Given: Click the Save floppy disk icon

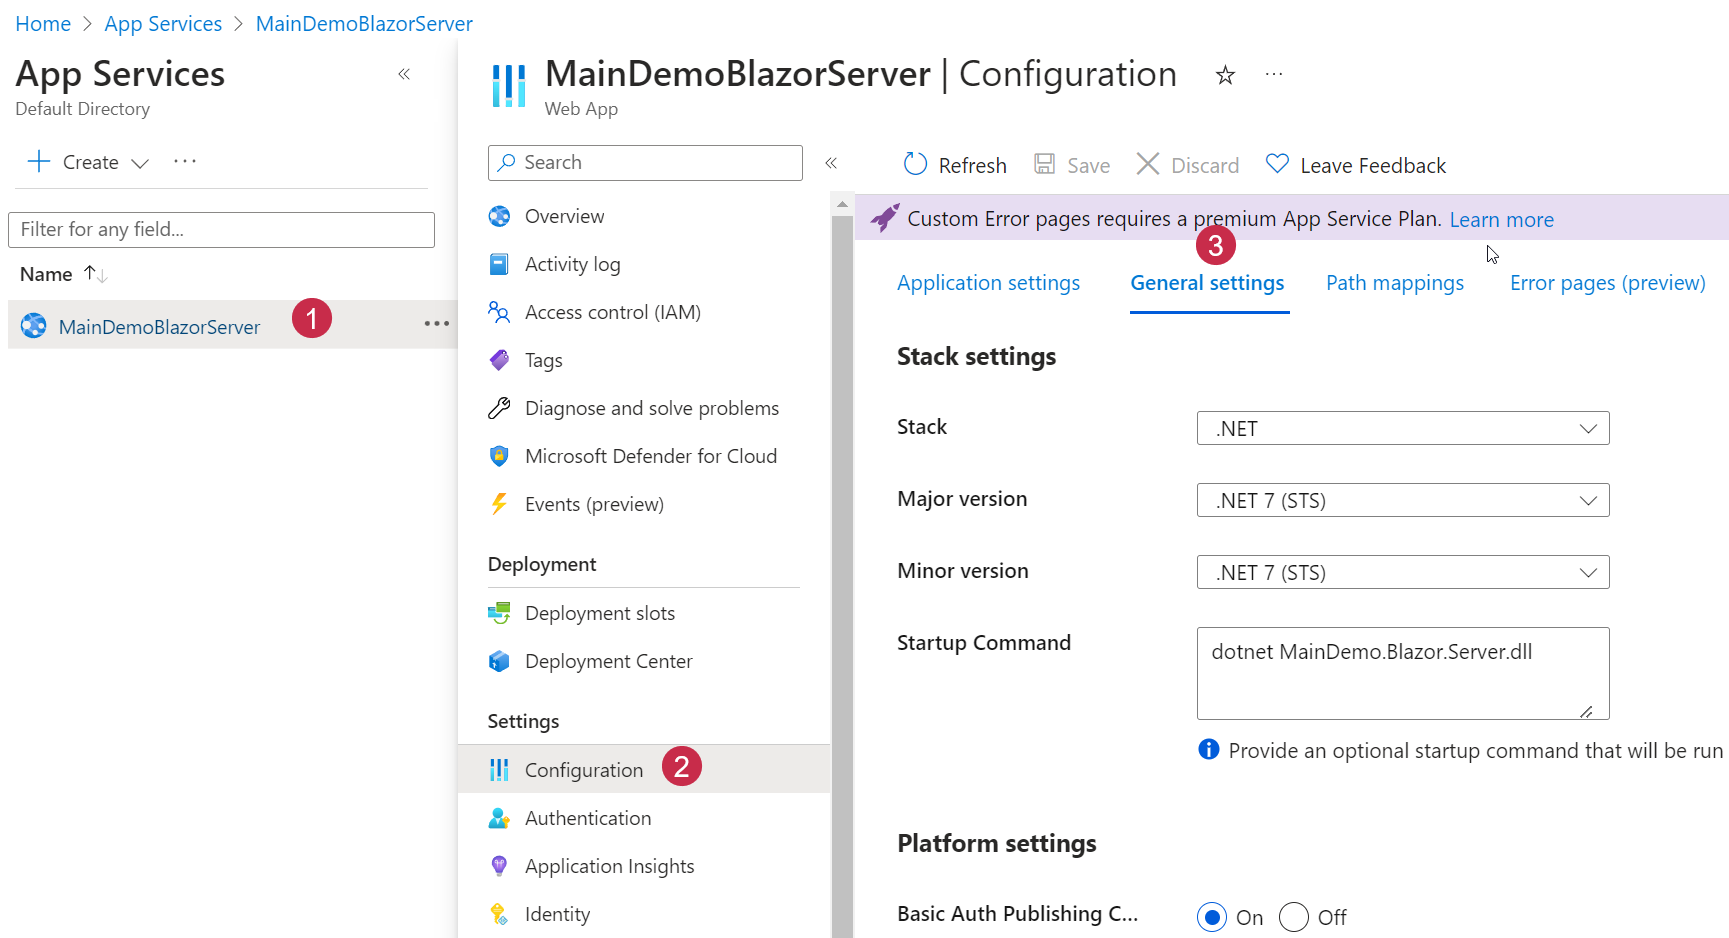Looking at the screenshot, I should (1045, 164).
